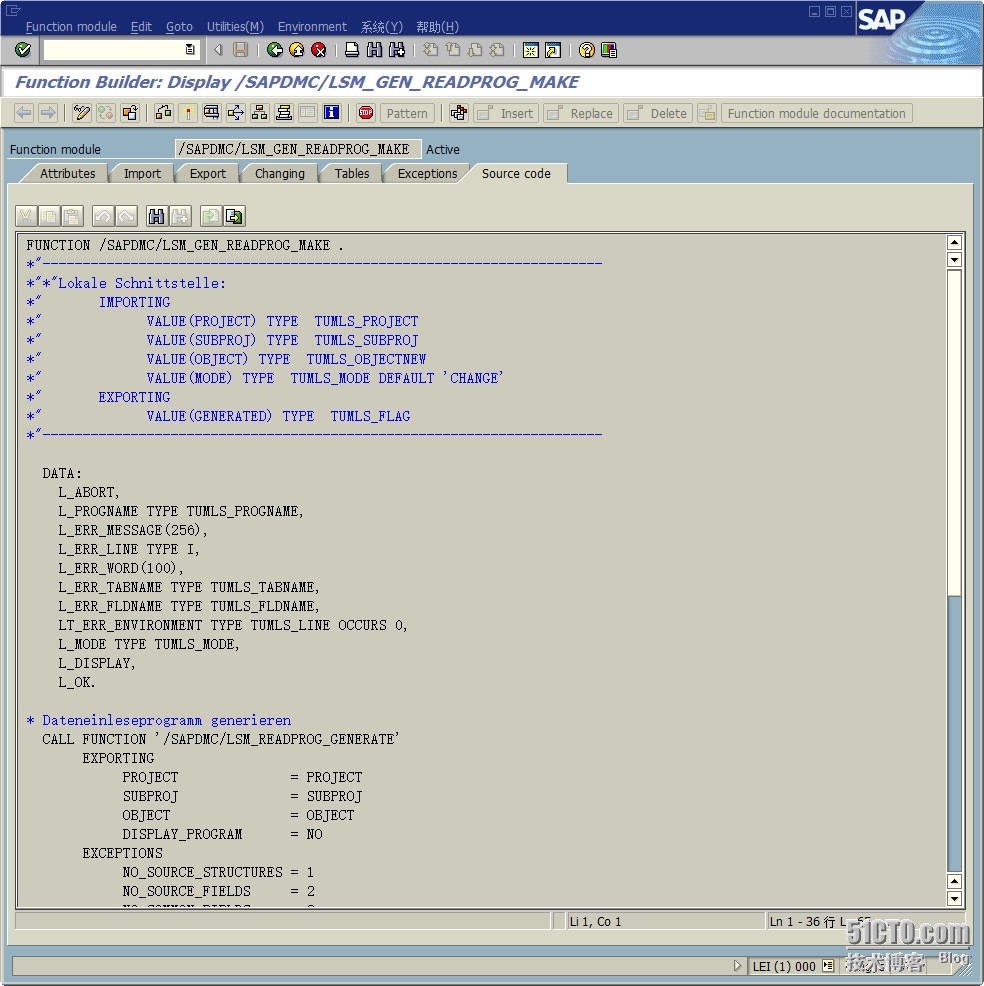Switch to the Import tab

pos(142,174)
